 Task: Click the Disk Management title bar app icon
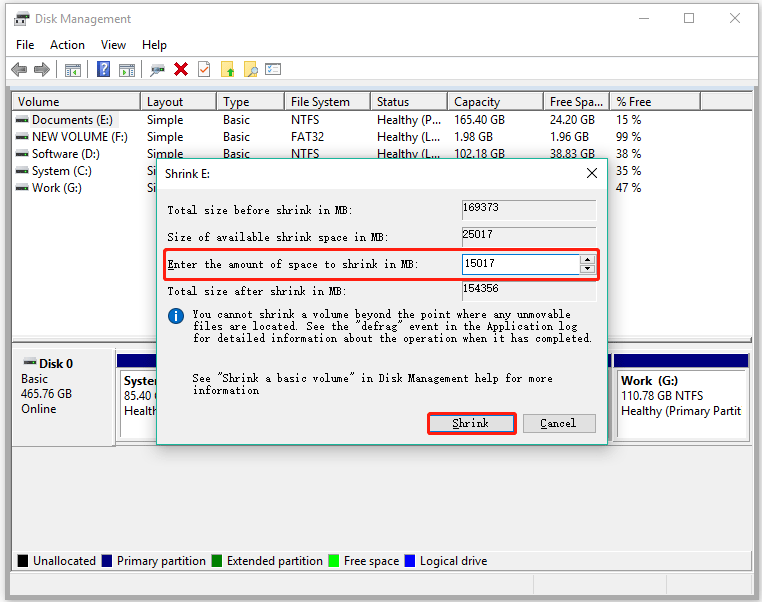click(x=21, y=19)
